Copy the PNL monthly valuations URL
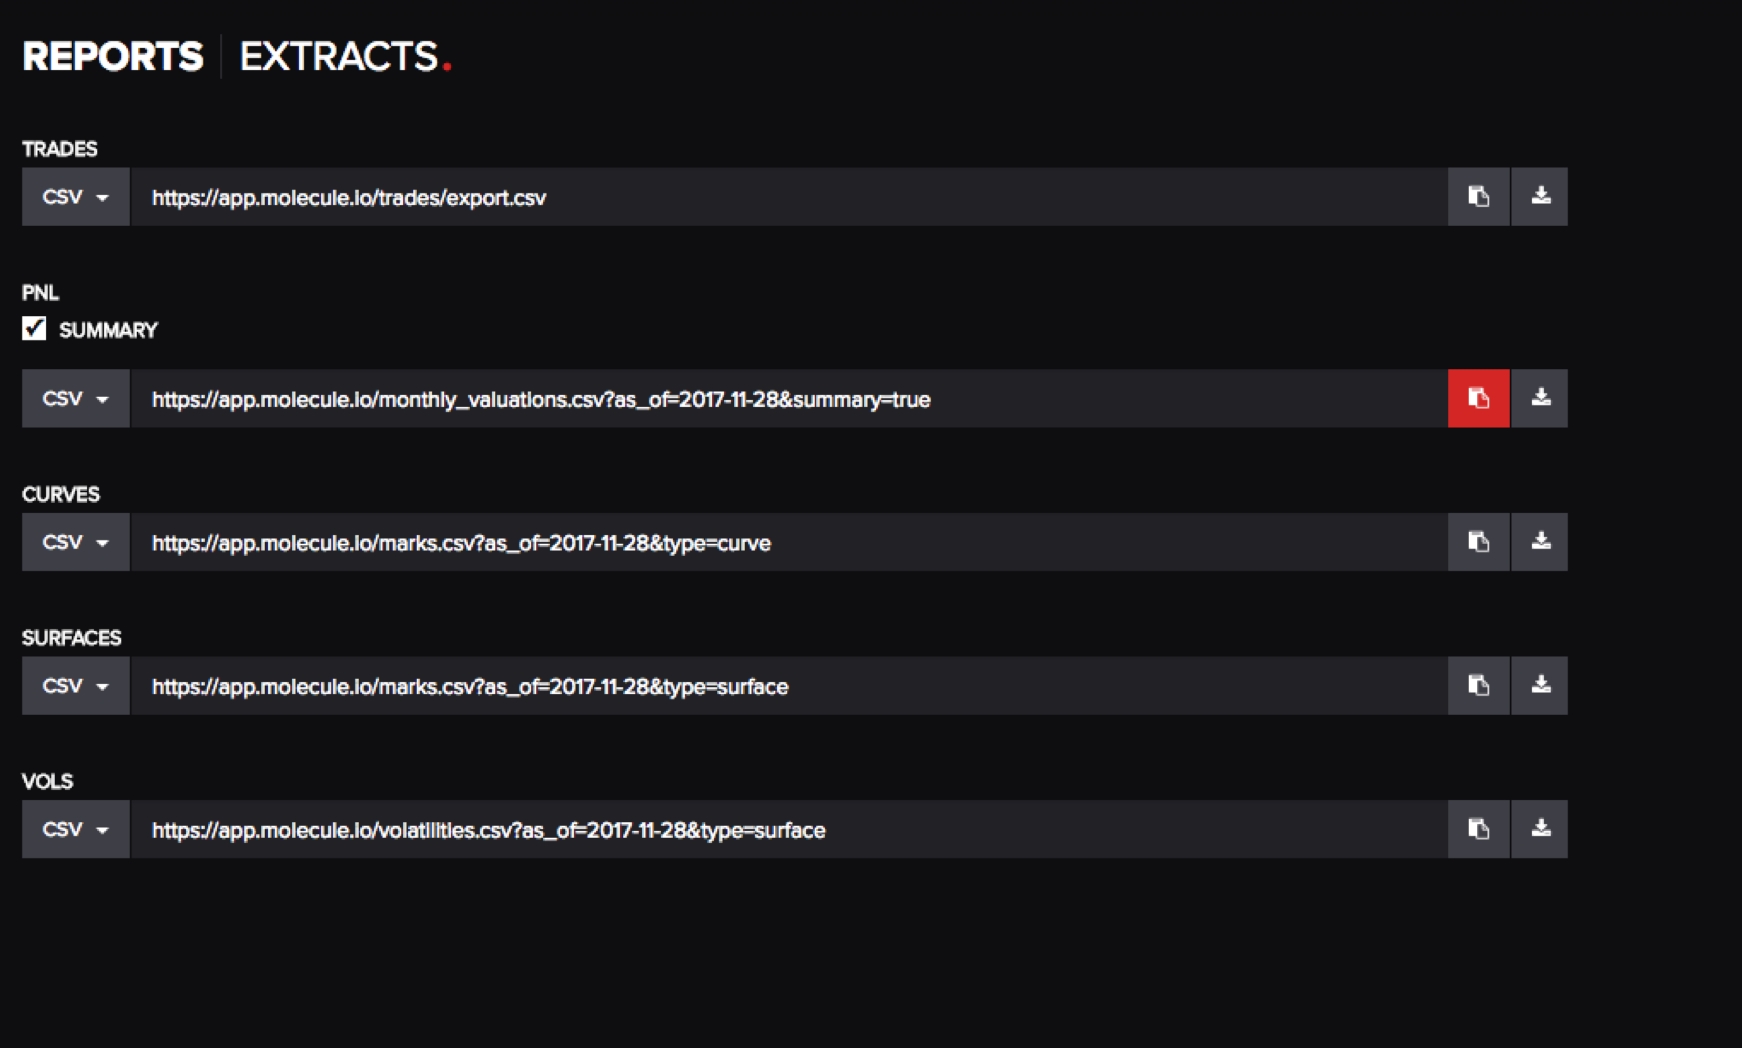The width and height of the screenshot is (1742, 1048). pyautogui.click(x=1478, y=399)
